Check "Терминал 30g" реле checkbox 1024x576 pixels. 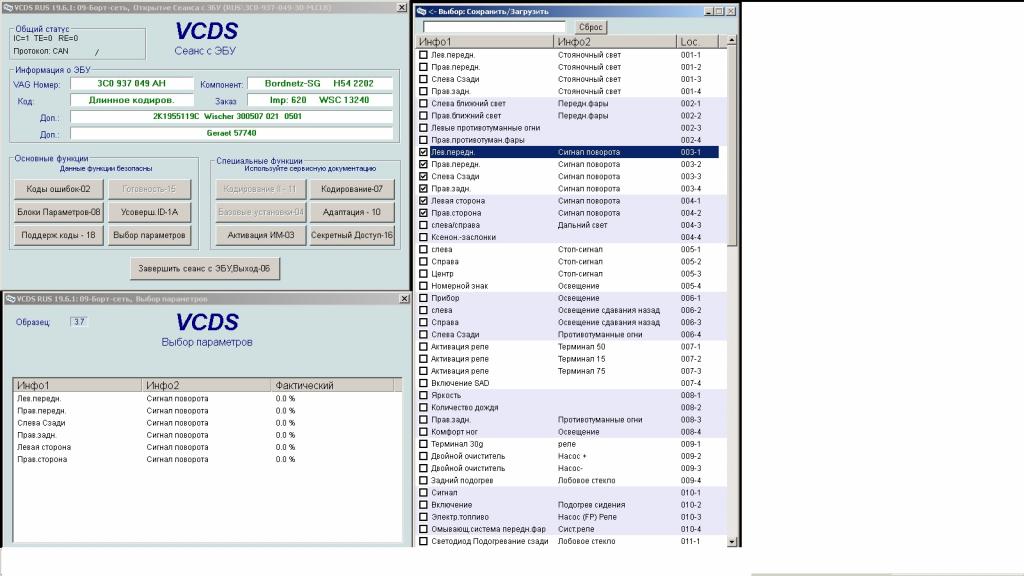click(x=423, y=444)
